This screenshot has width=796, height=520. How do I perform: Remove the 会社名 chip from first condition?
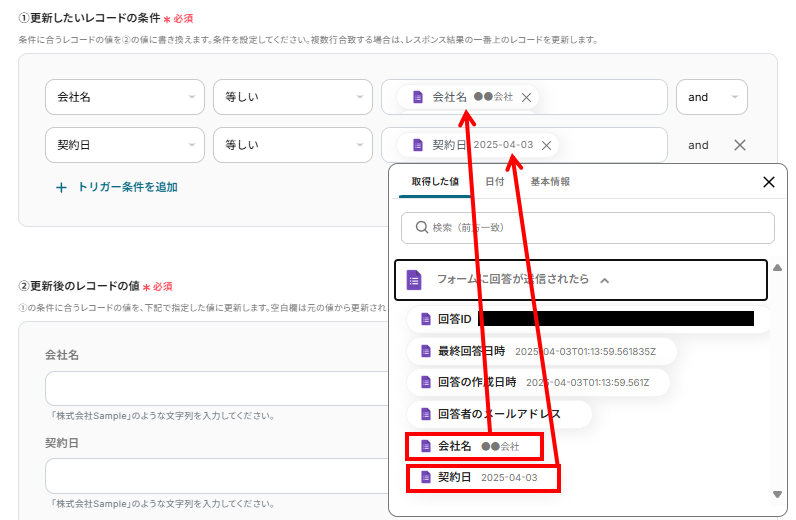[x=526, y=97]
